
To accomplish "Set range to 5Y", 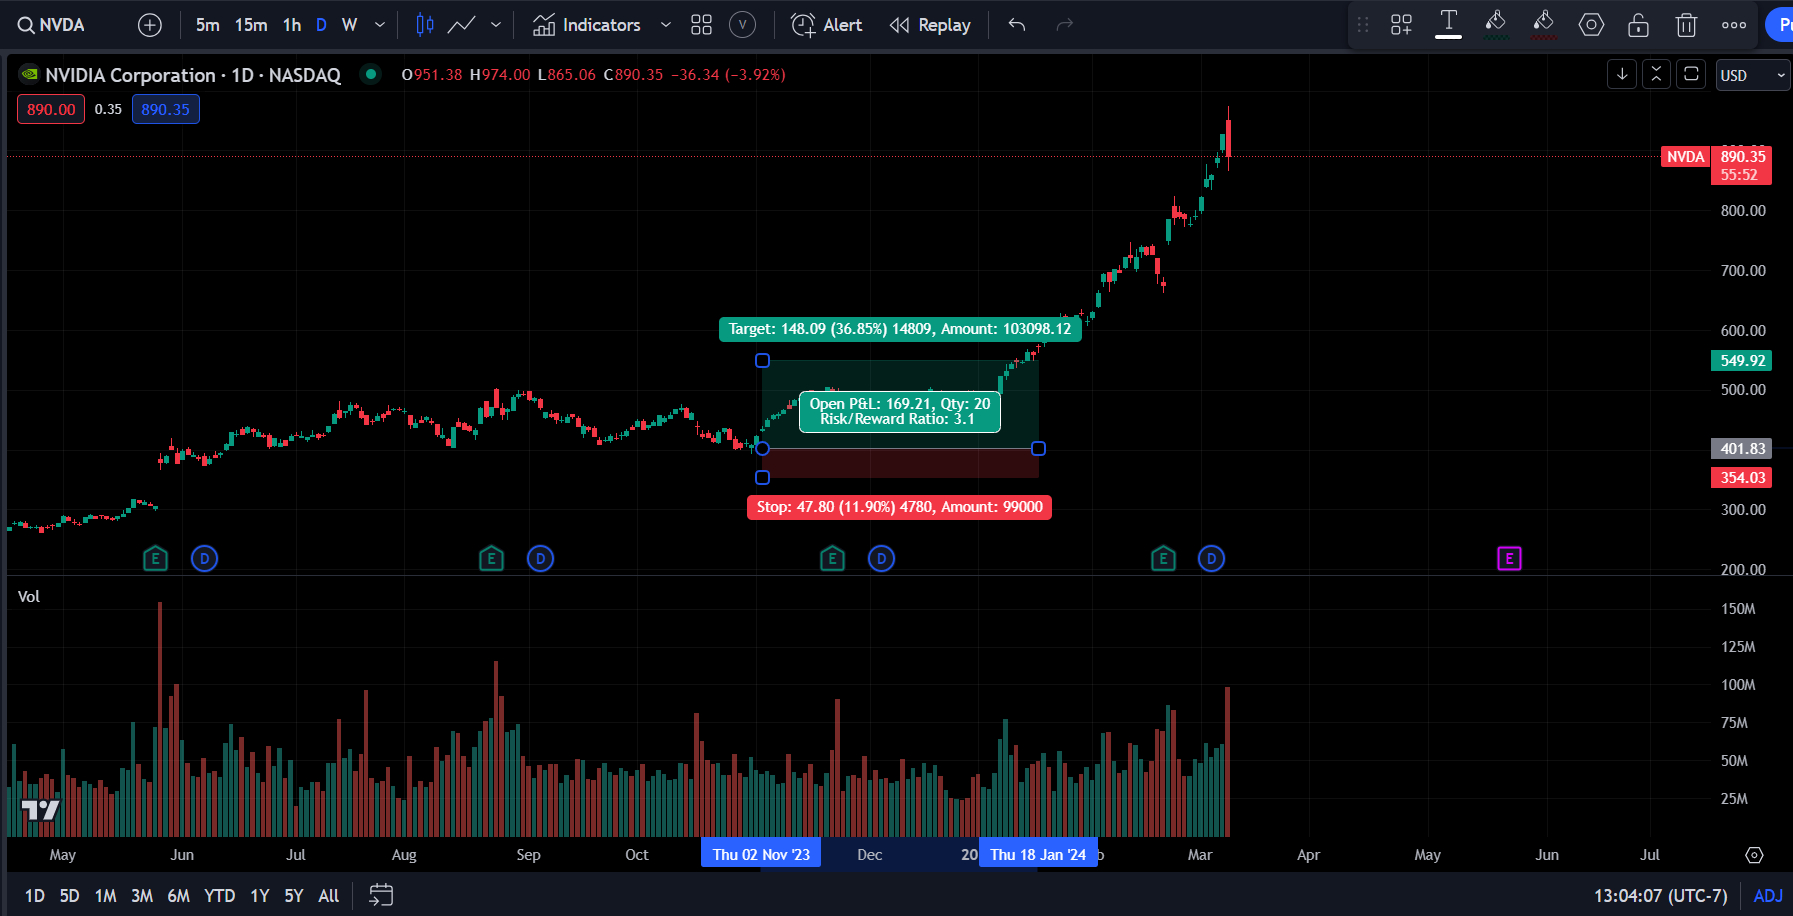I will point(294,896).
